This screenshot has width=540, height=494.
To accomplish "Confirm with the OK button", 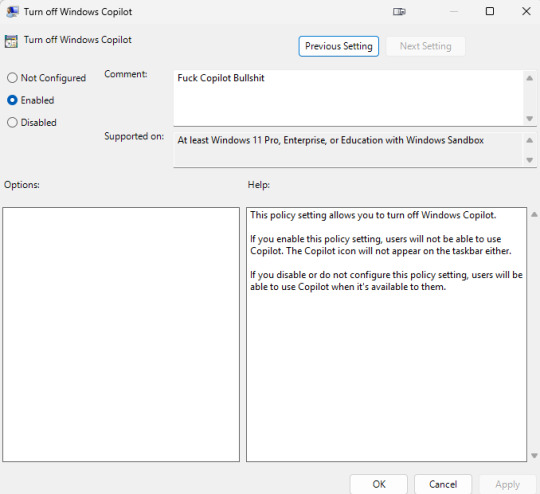I will pyautogui.click(x=379, y=484).
